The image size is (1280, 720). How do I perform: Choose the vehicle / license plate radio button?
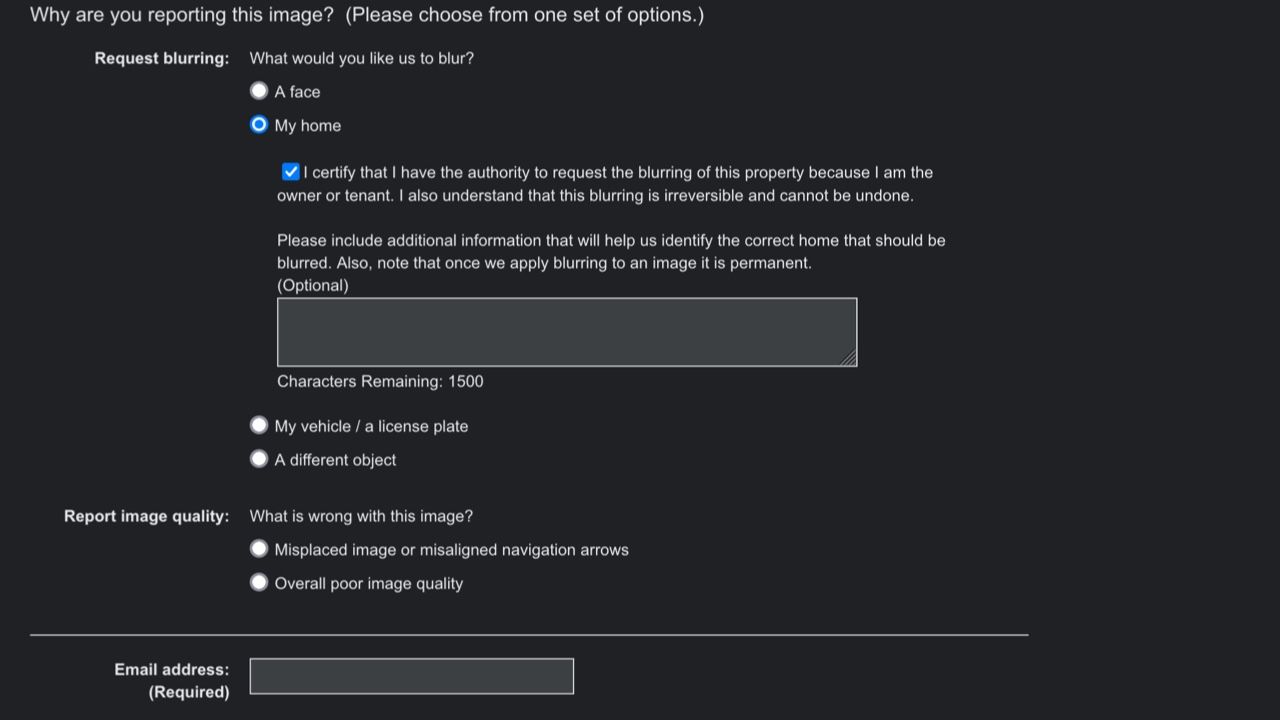coord(259,425)
